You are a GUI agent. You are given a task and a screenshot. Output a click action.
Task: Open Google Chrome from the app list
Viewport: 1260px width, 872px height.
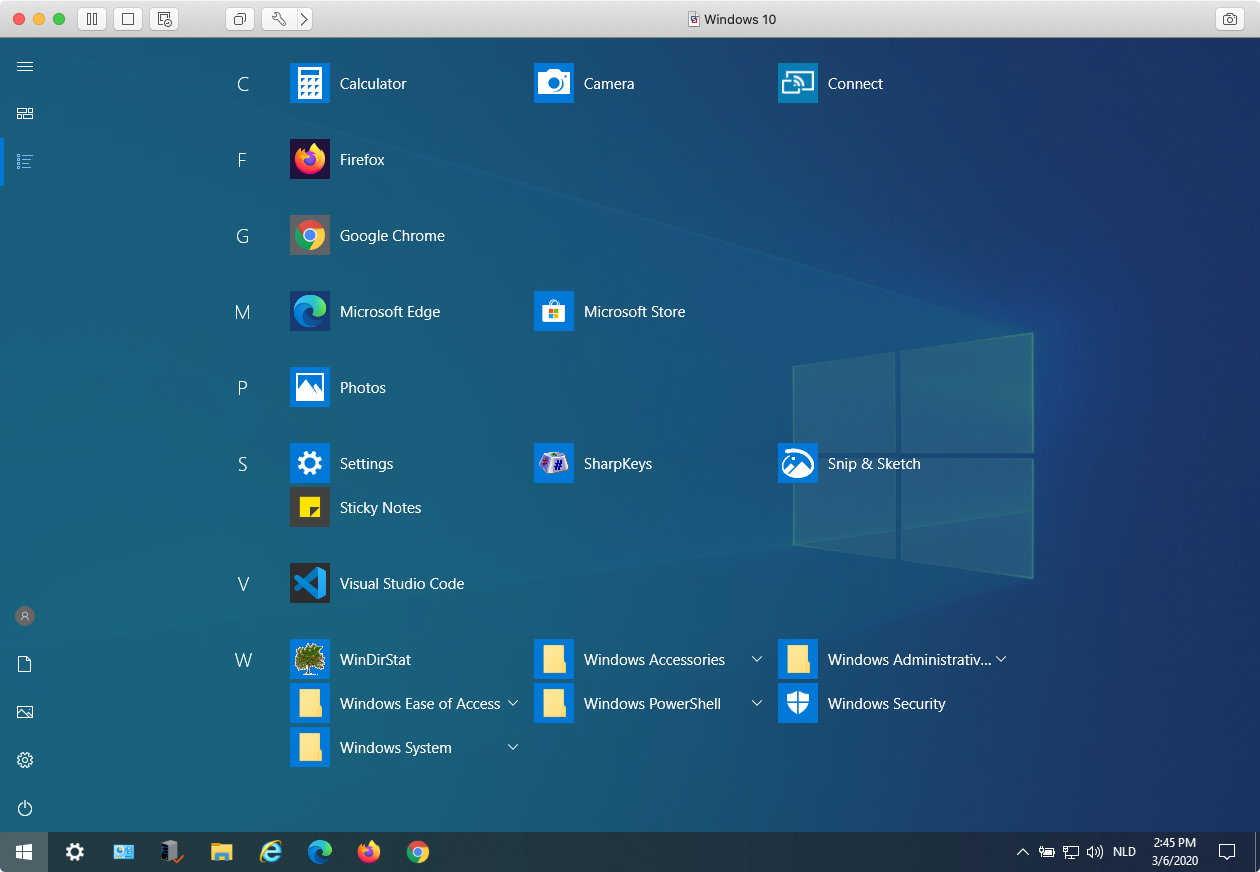point(310,236)
